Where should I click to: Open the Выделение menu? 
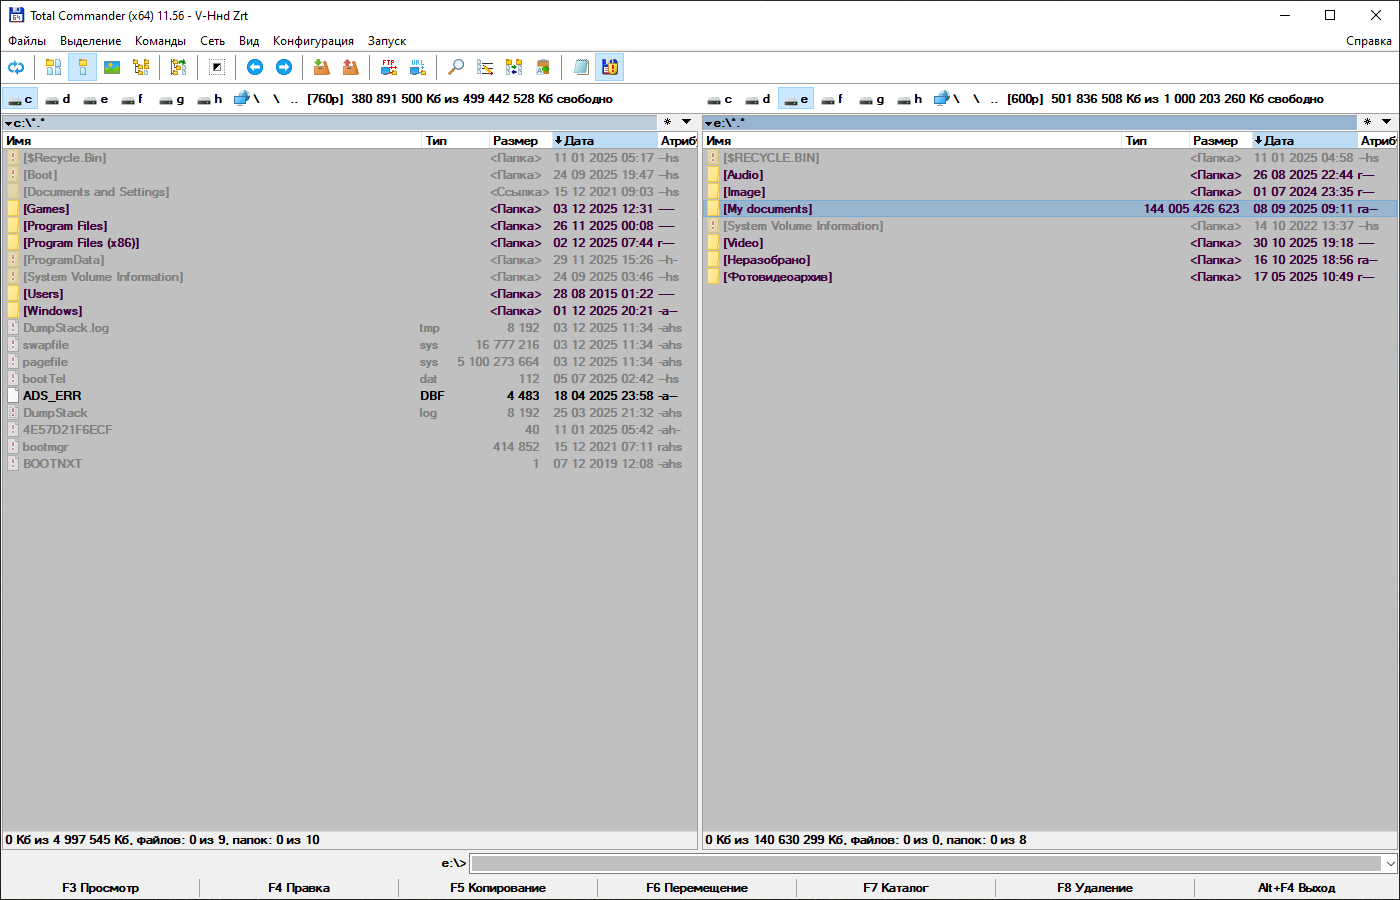[90, 41]
